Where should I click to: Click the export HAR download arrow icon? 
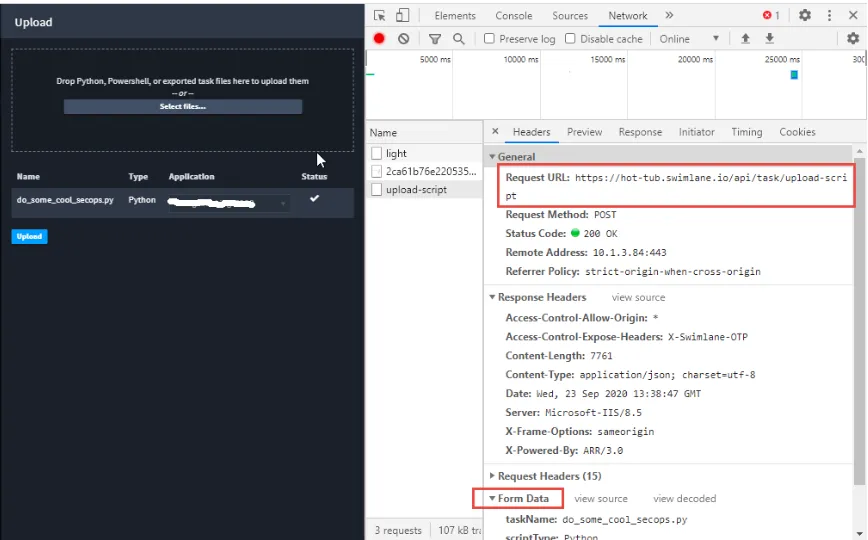(769, 39)
